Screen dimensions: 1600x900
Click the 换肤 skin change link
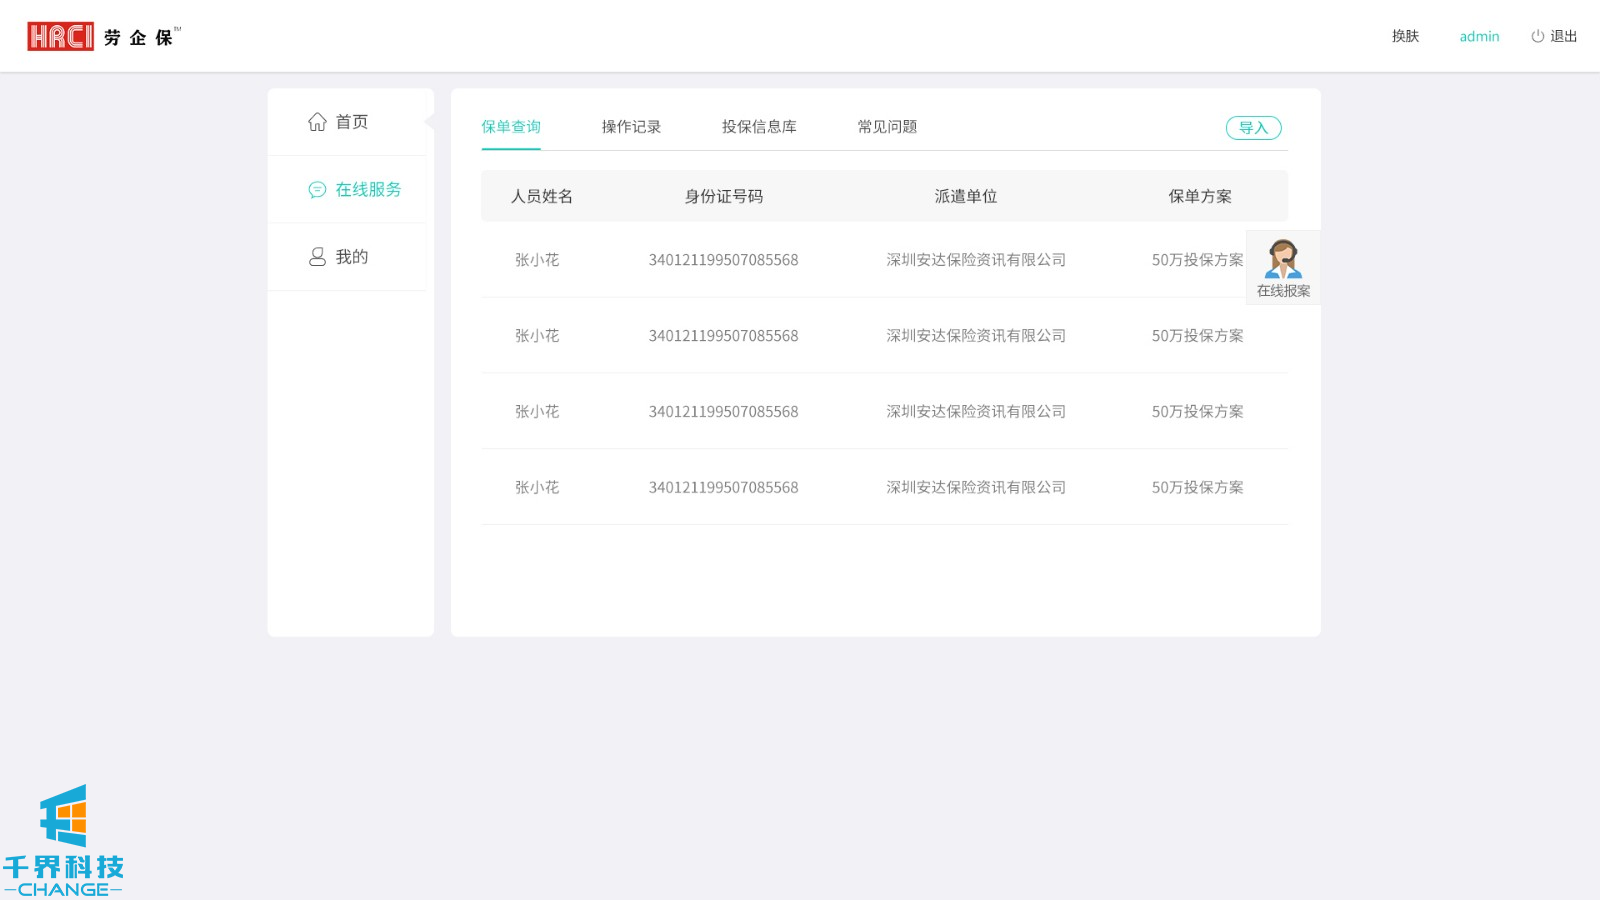coord(1405,37)
